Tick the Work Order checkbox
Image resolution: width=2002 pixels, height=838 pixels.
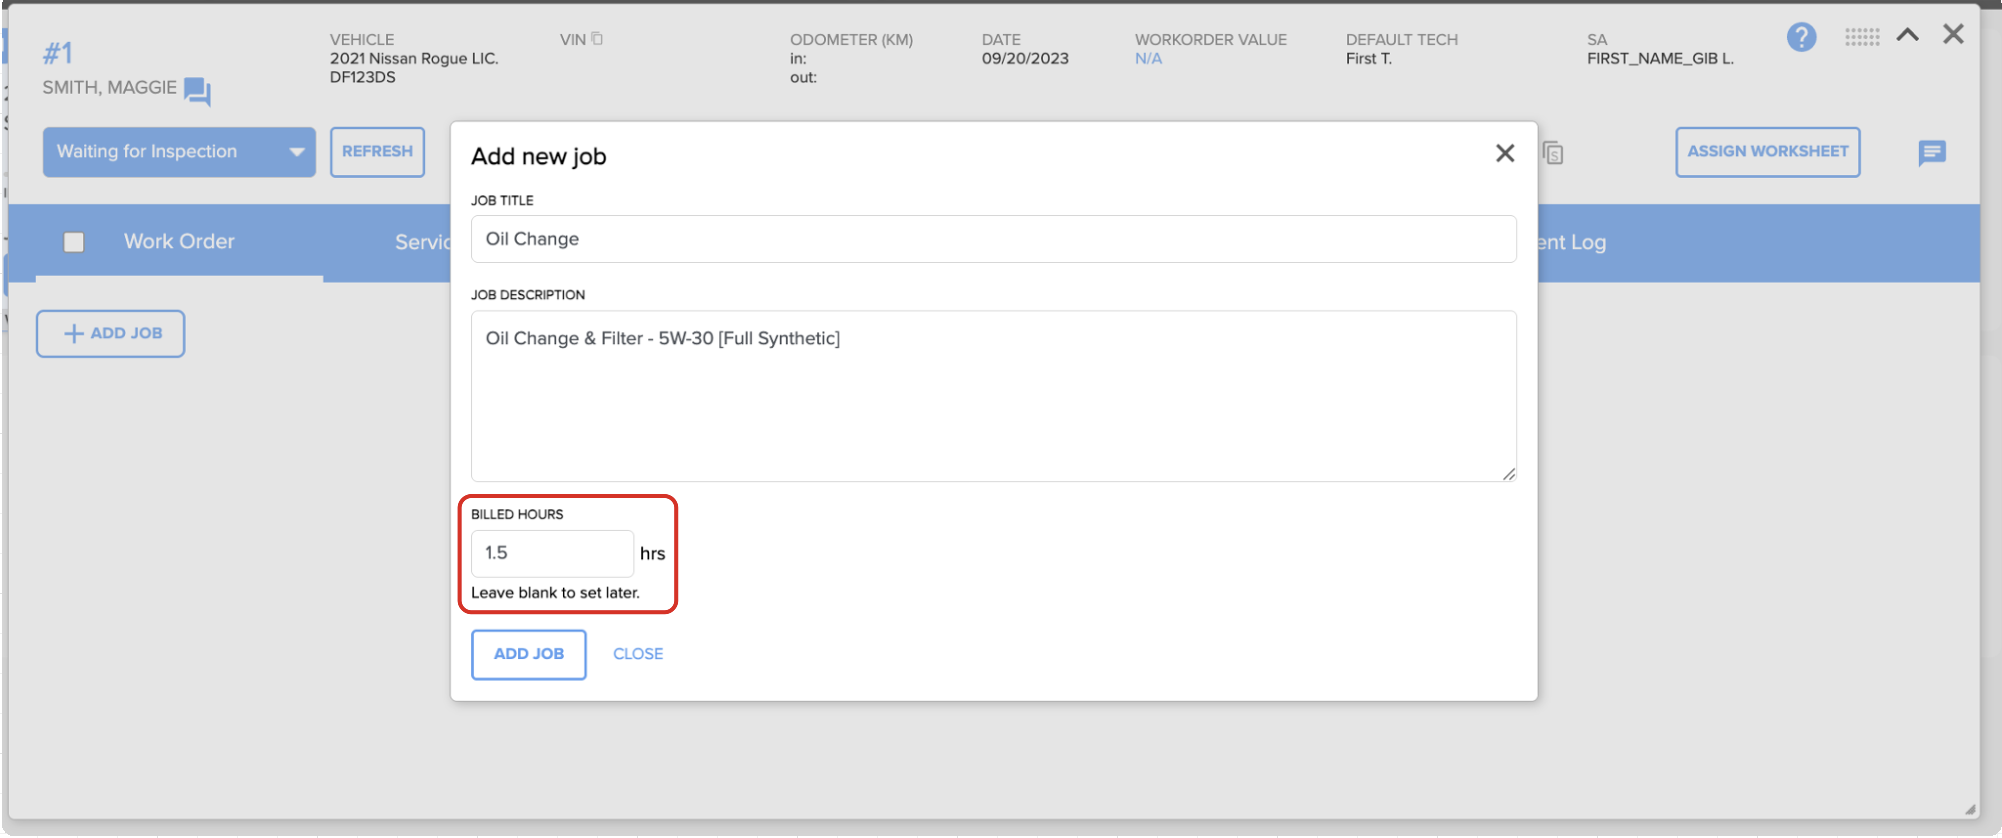(x=74, y=242)
